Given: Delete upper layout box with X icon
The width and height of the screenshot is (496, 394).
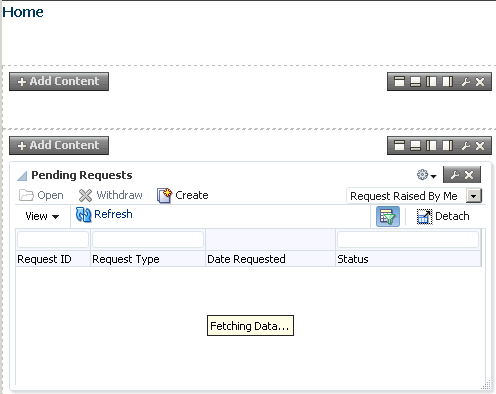Looking at the screenshot, I should point(480,82).
